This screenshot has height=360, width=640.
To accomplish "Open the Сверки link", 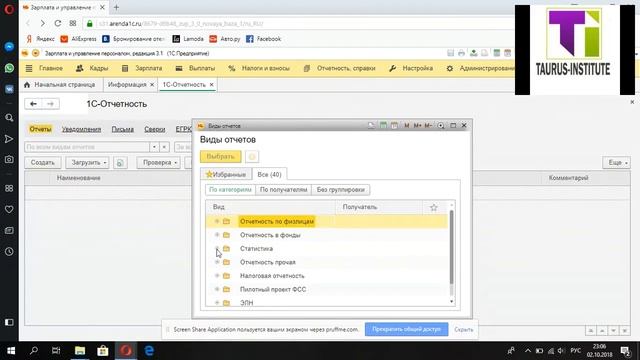I will click(x=155, y=129).
